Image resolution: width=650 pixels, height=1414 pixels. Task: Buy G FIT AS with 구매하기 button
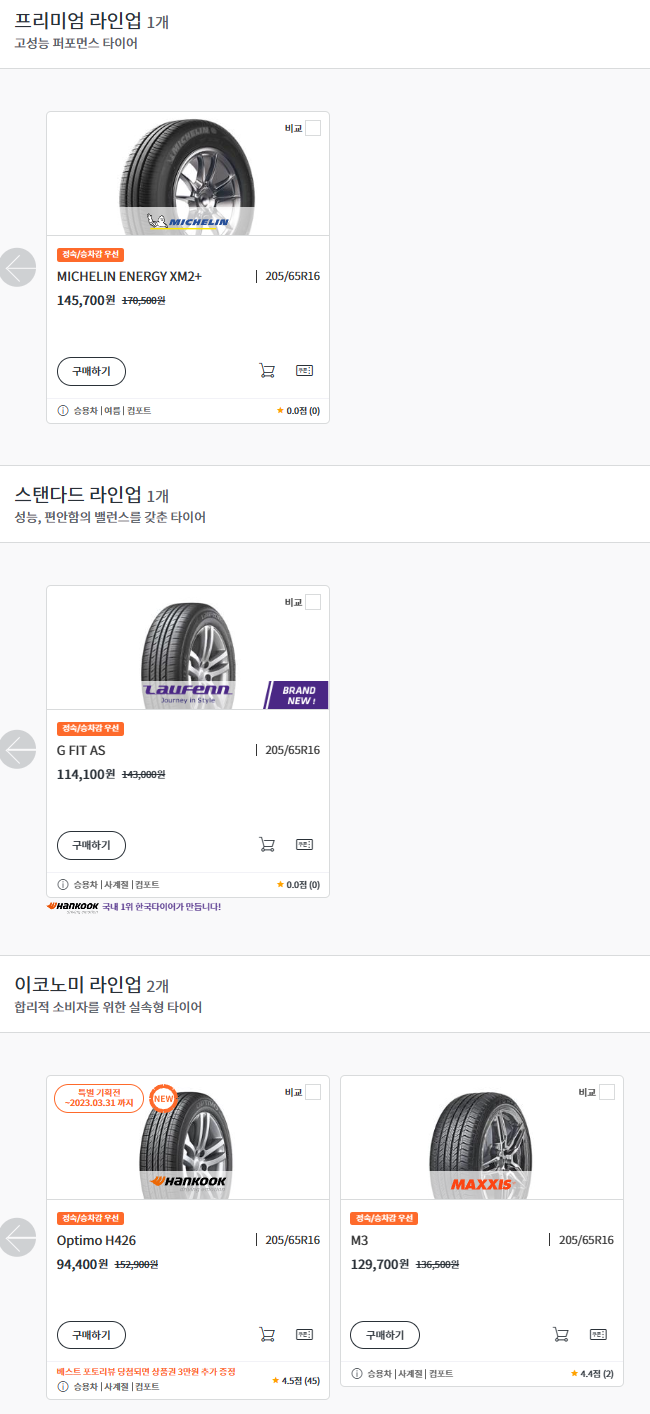coord(91,845)
